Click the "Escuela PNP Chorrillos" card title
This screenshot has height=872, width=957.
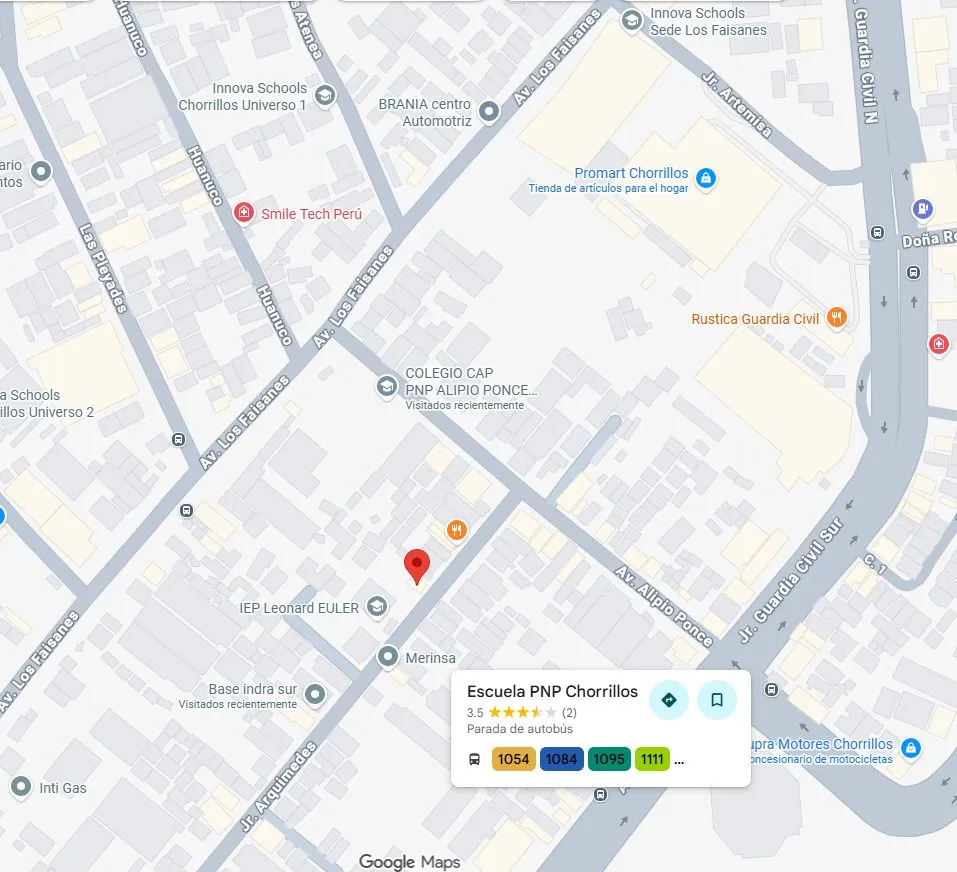pyautogui.click(x=552, y=691)
